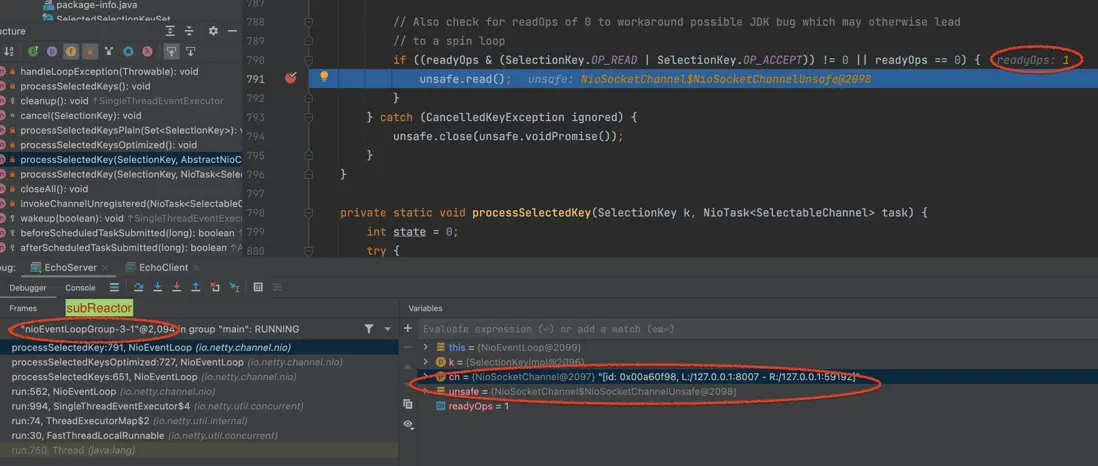Click Navigate from Source down-arrow icon in Structure
This screenshot has width=1098, height=466.
click(190, 51)
